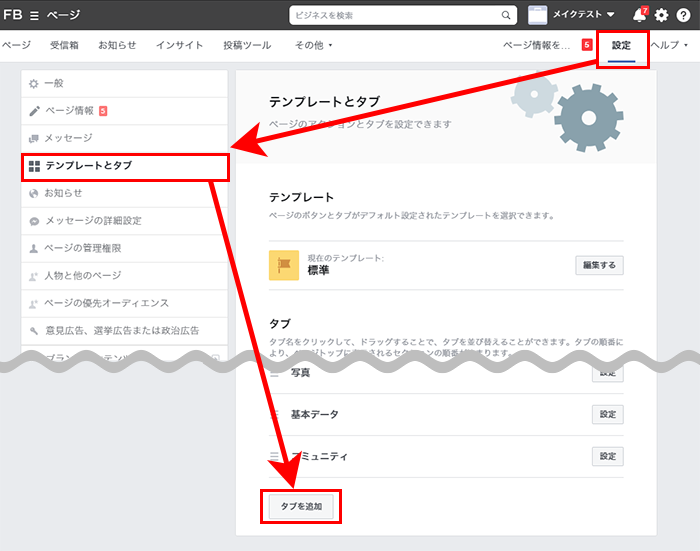Expand the メイクテスト account dropdown
Viewport: 700px width, 551px height.
584,15
